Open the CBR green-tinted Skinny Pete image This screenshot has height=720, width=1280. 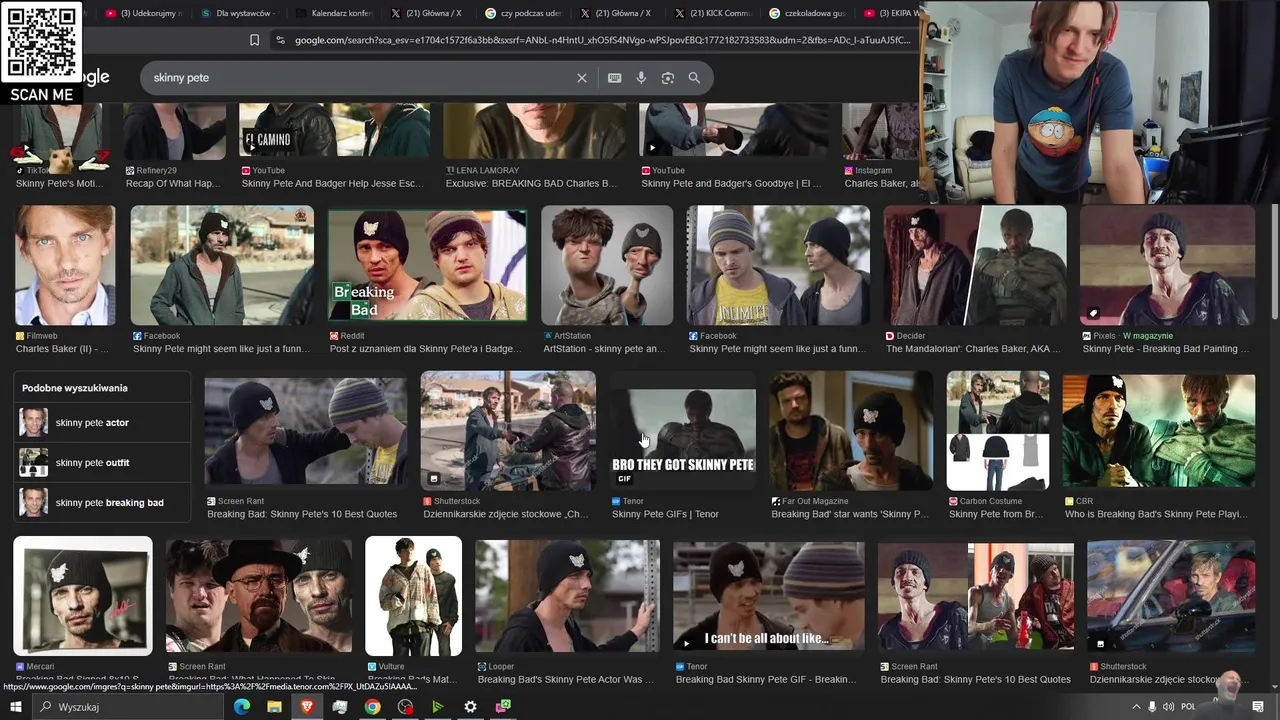(1158, 430)
